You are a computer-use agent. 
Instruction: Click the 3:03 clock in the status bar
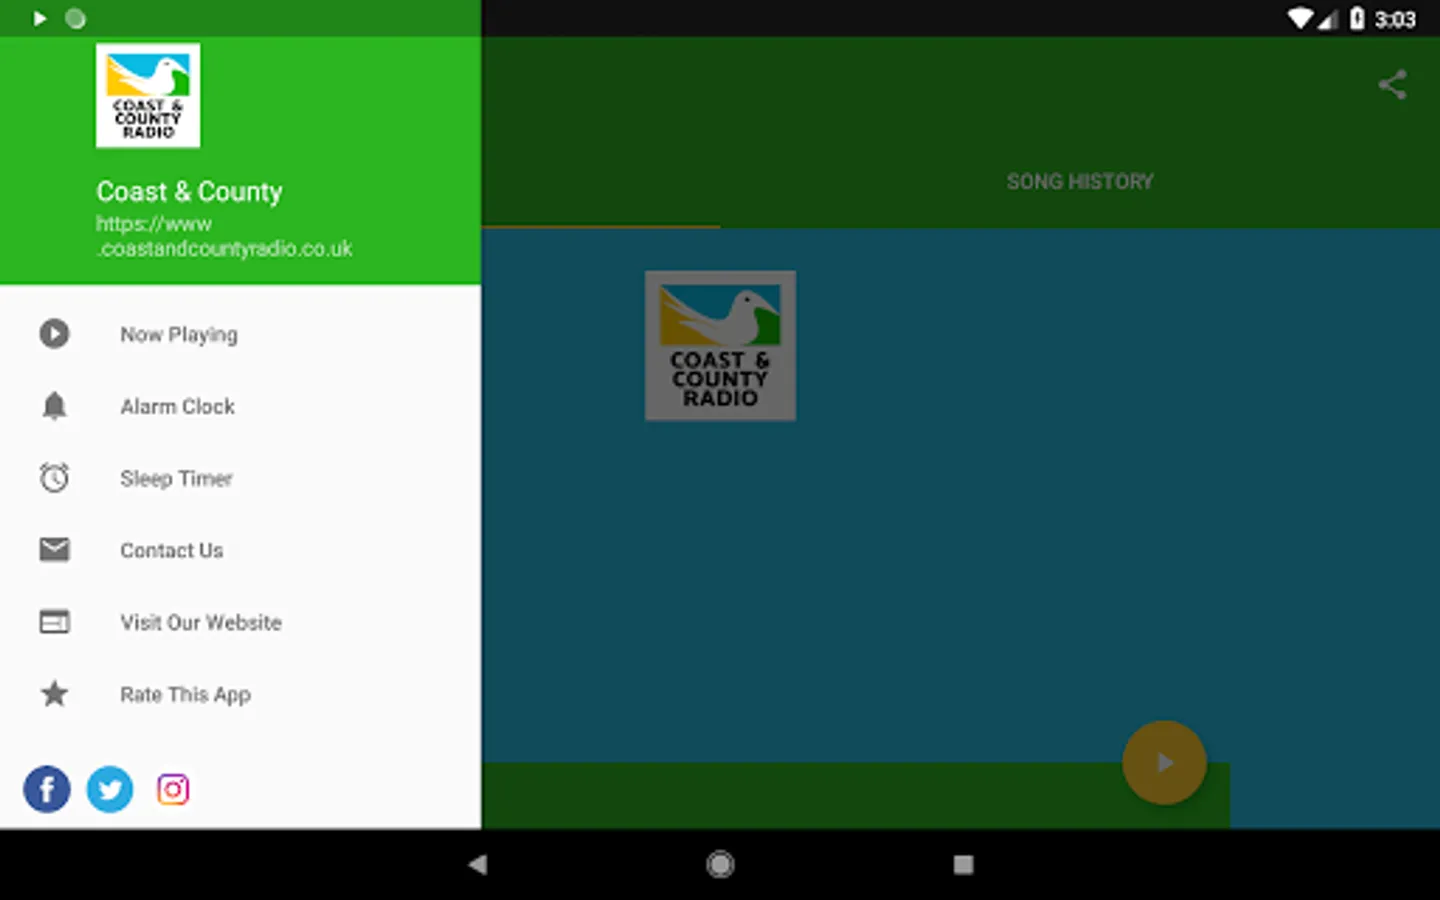[x=1395, y=19]
